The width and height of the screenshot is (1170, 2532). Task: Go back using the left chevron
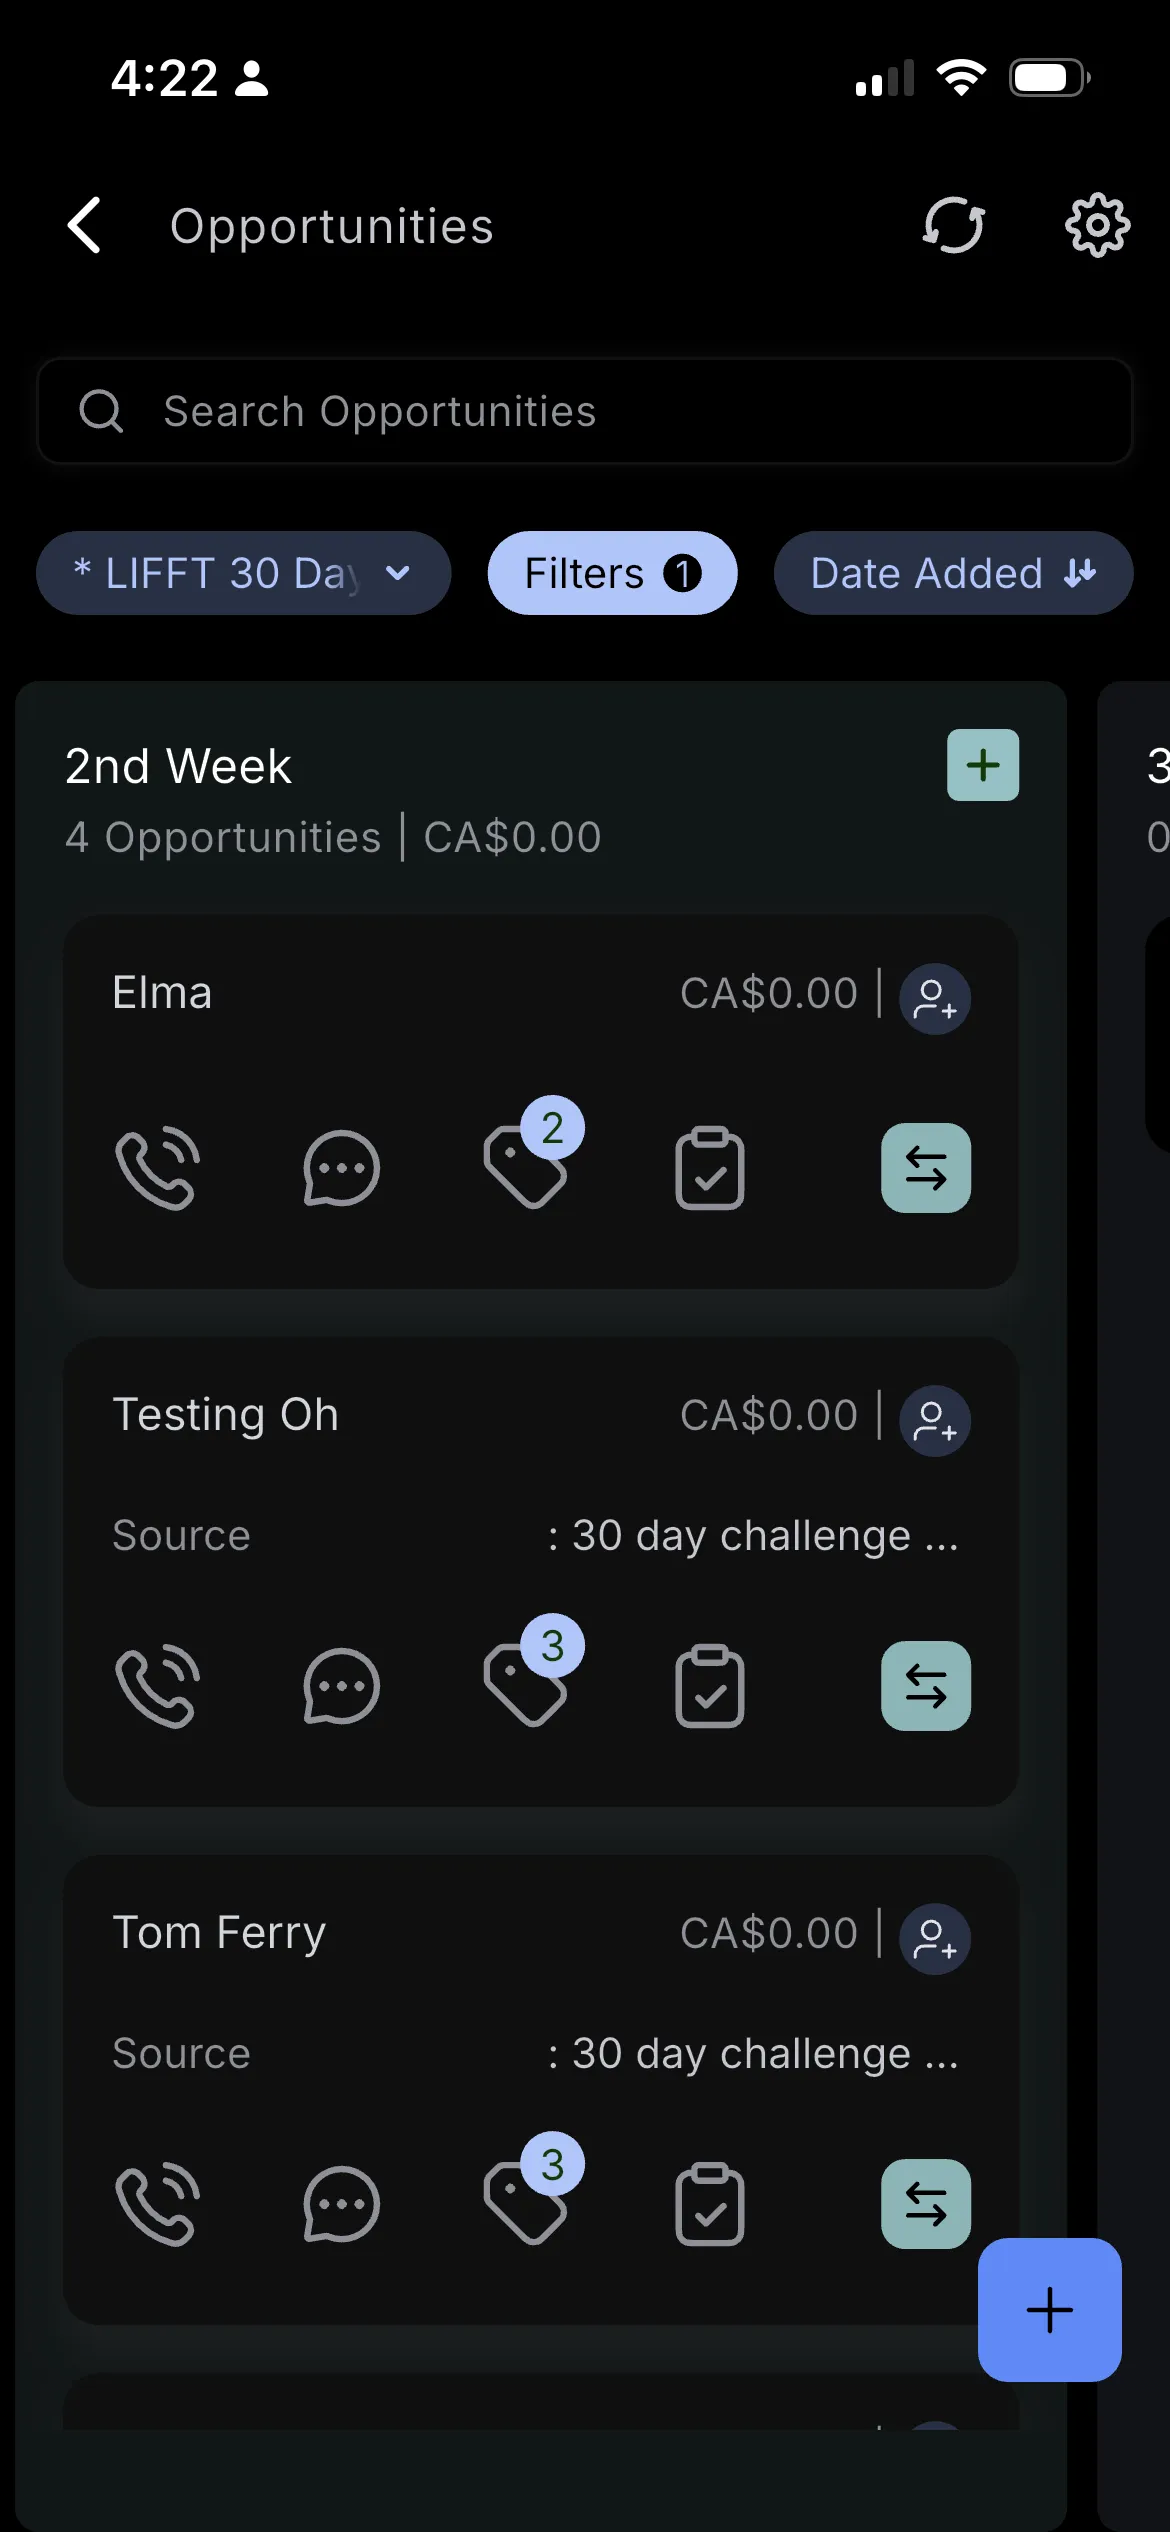click(86, 225)
